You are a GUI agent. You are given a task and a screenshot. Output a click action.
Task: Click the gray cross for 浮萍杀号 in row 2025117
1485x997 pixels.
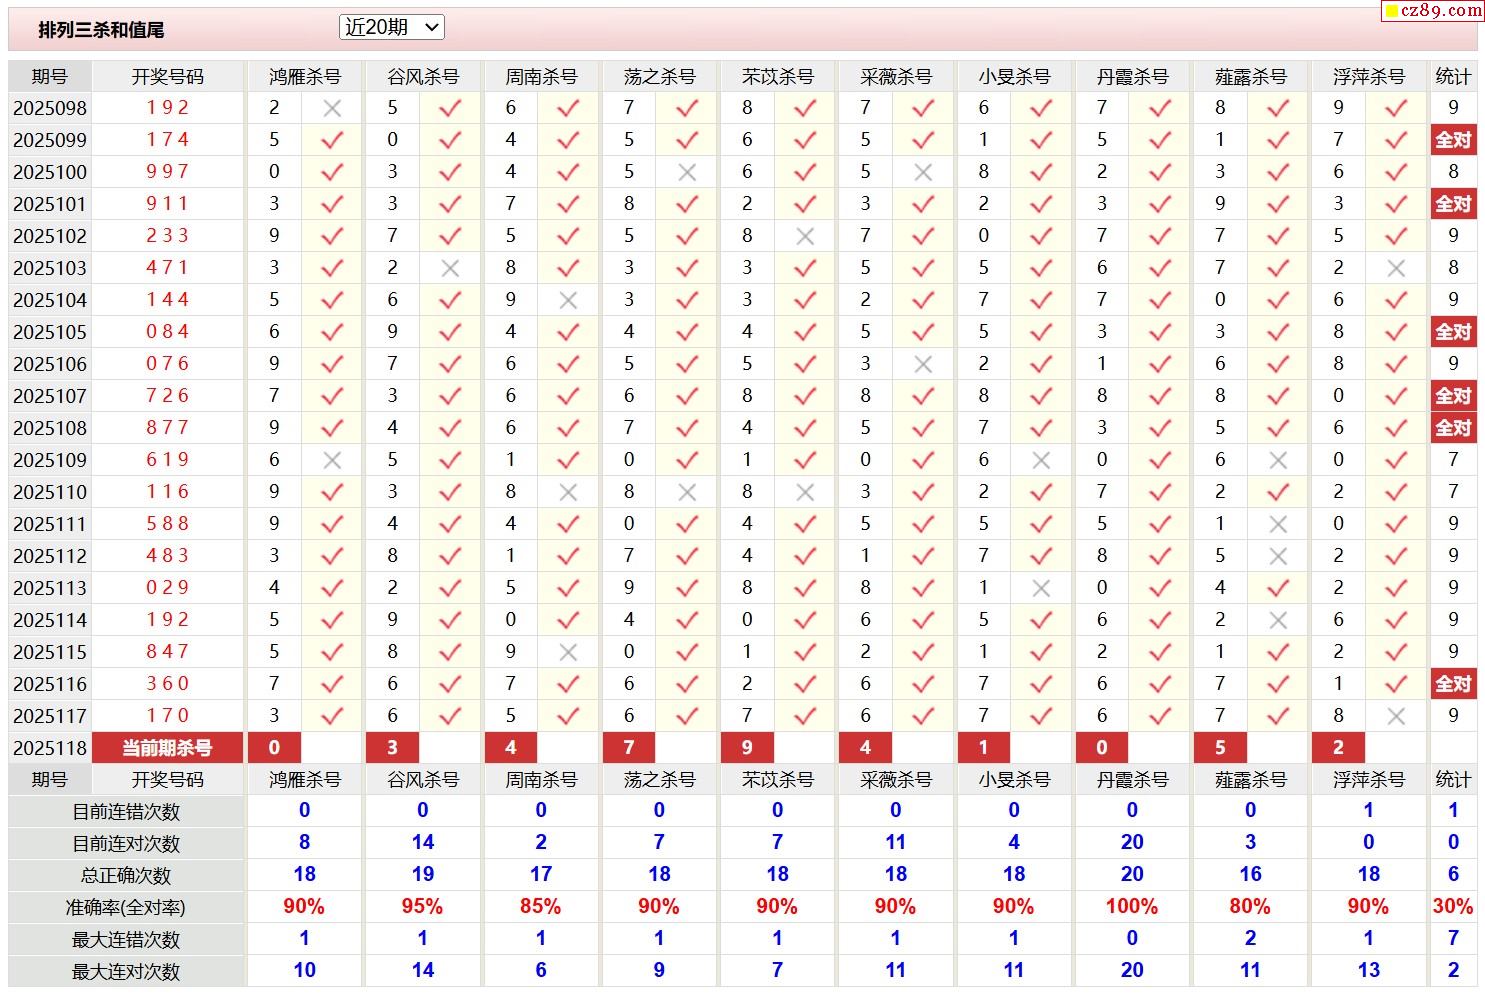coord(1396,716)
